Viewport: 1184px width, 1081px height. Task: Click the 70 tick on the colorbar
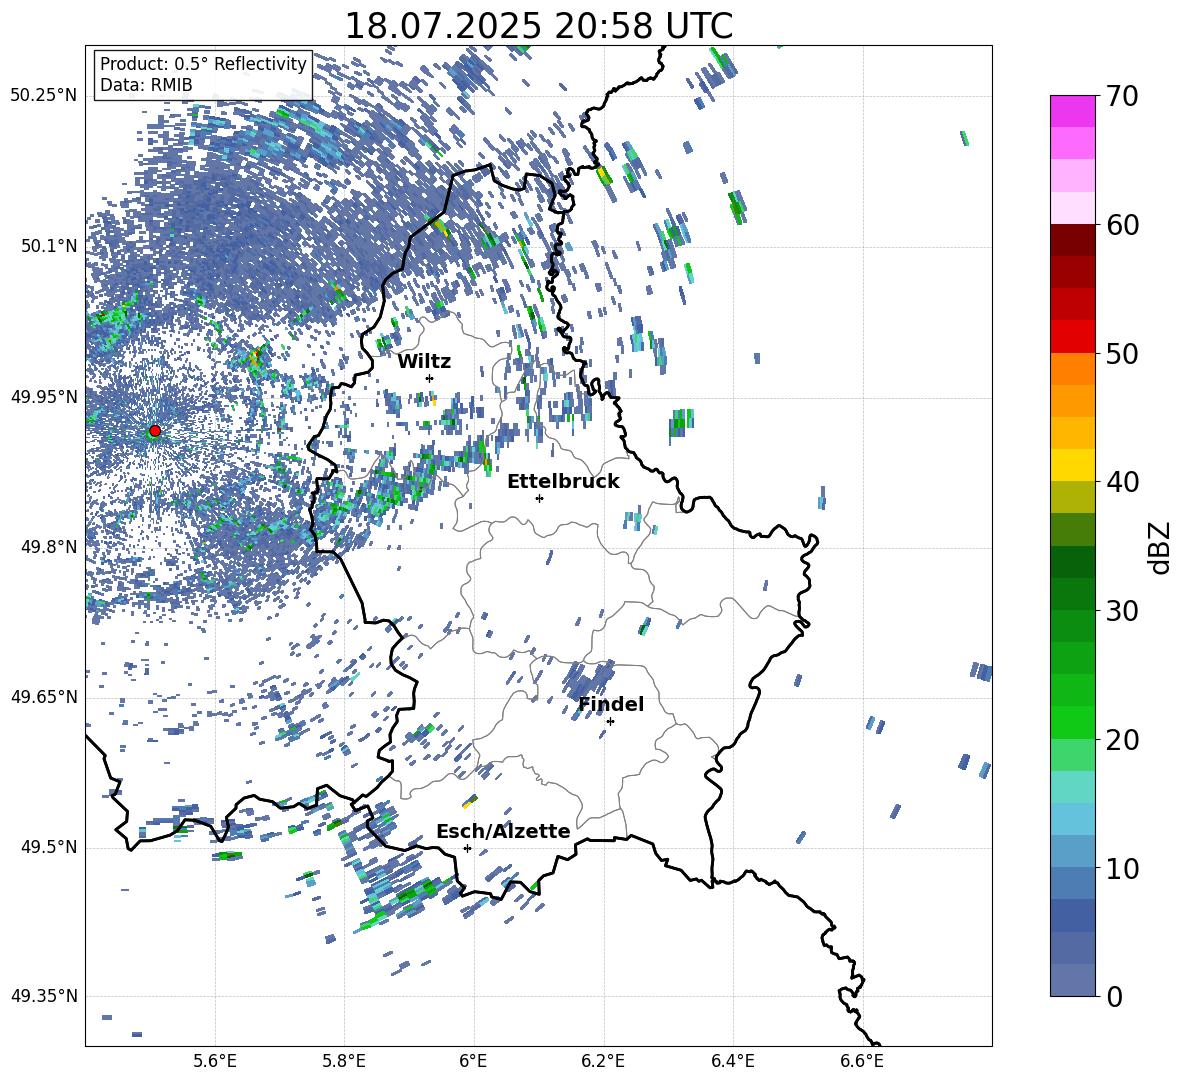1122,97
